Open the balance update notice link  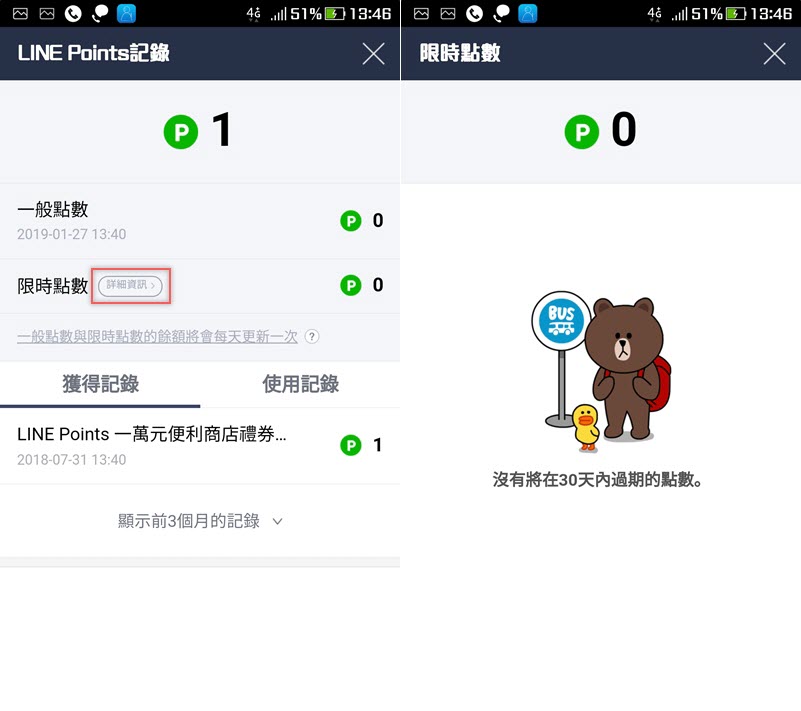pyautogui.click(x=157, y=337)
